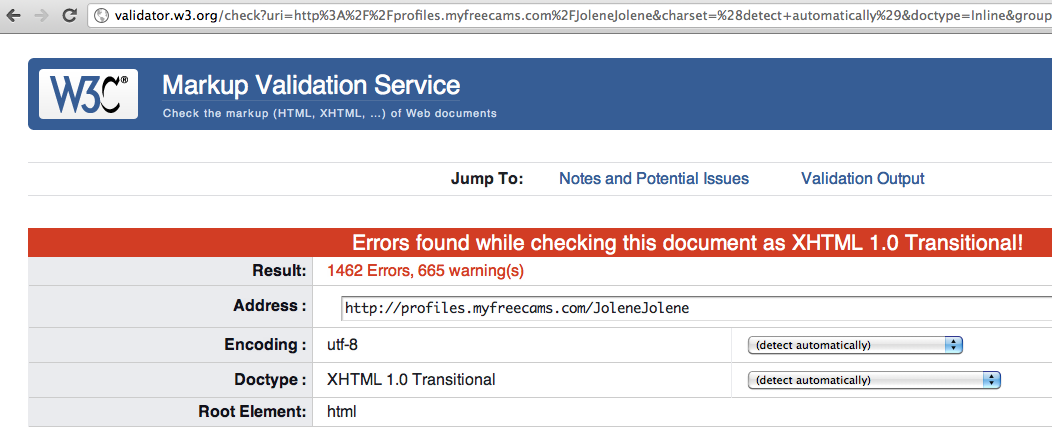Open the Markup Validation Service heading link
This screenshot has width=1052, height=435.
click(311, 85)
